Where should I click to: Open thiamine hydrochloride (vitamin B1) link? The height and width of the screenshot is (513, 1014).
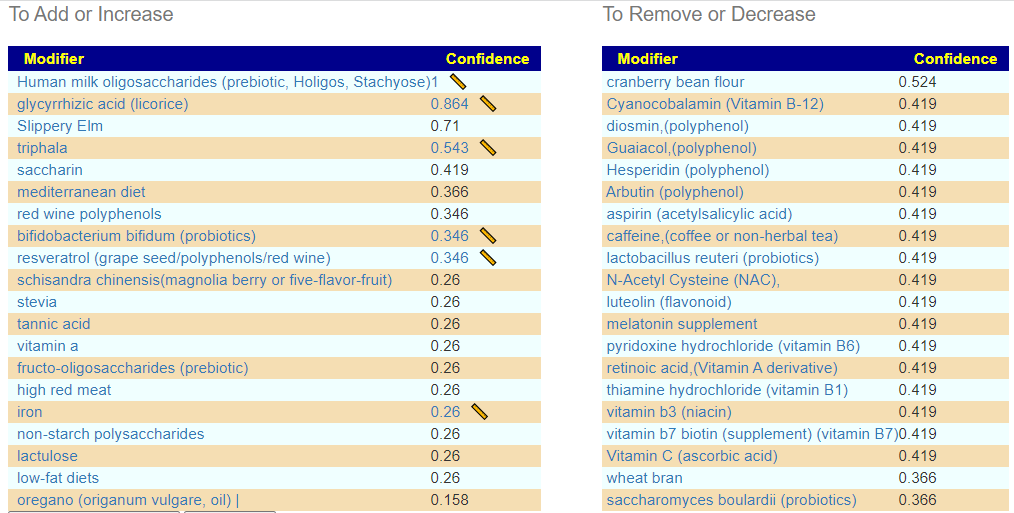tap(728, 390)
